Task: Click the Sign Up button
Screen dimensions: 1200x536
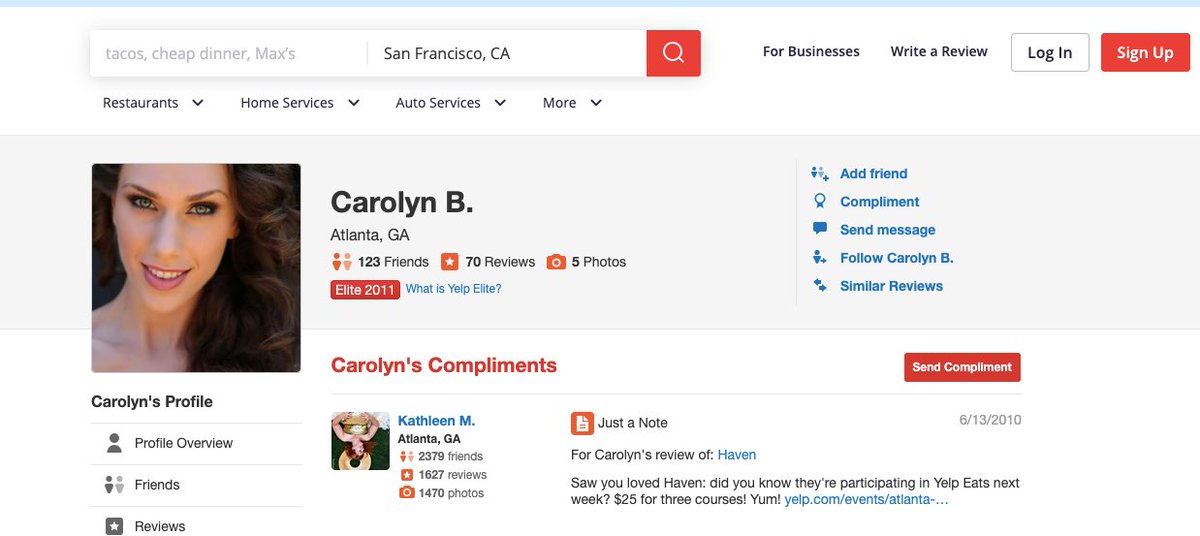Action: pos(1145,52)
